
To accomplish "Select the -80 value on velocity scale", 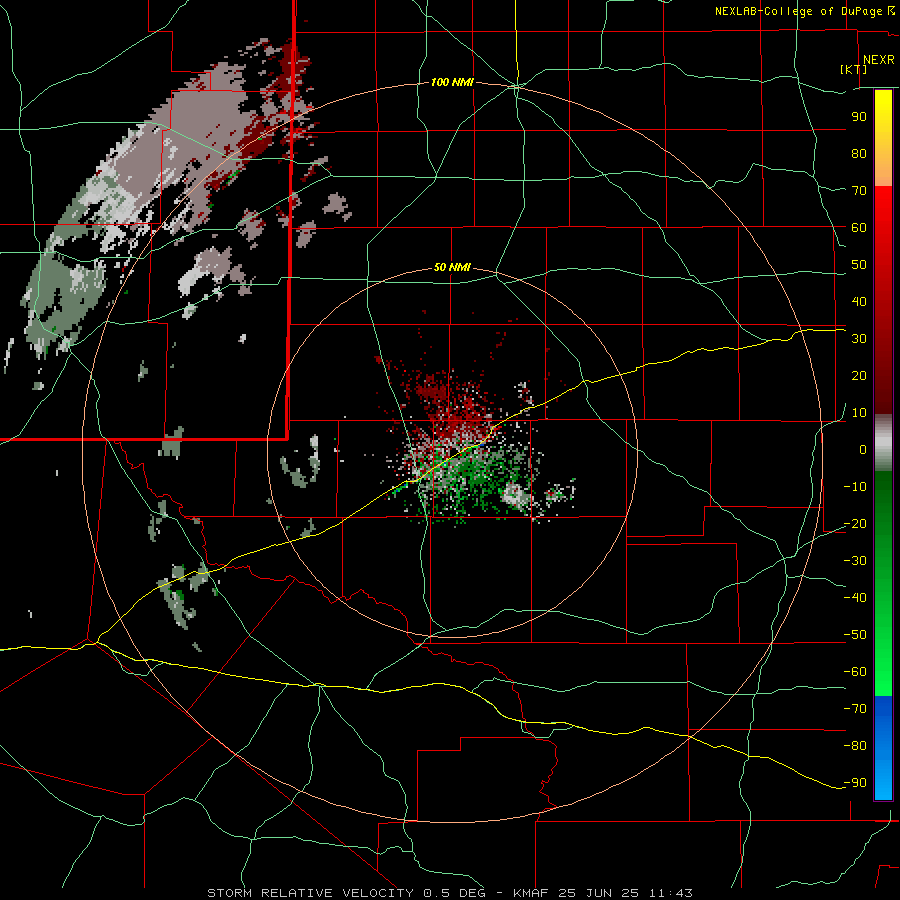I will click(855, 746).
